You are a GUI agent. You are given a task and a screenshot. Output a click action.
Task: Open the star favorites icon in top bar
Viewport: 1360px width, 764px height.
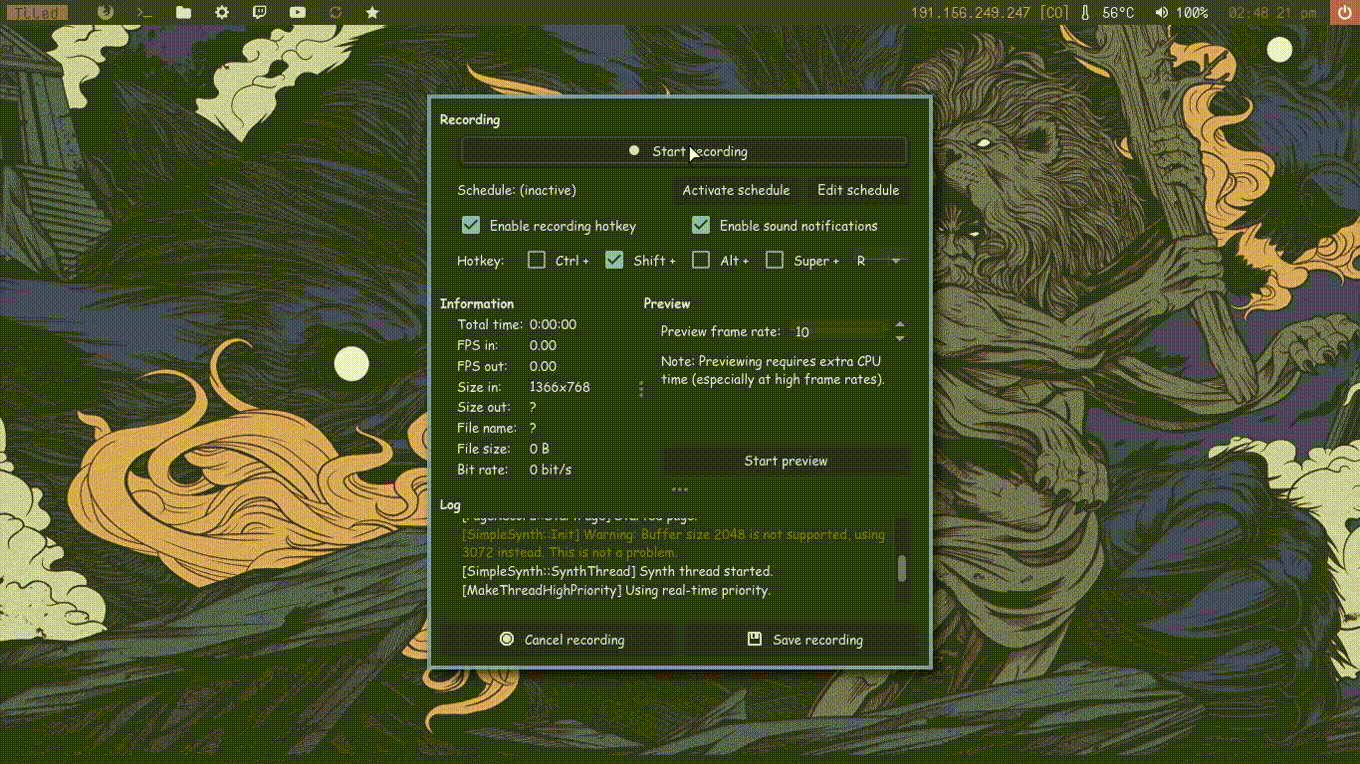372,13
